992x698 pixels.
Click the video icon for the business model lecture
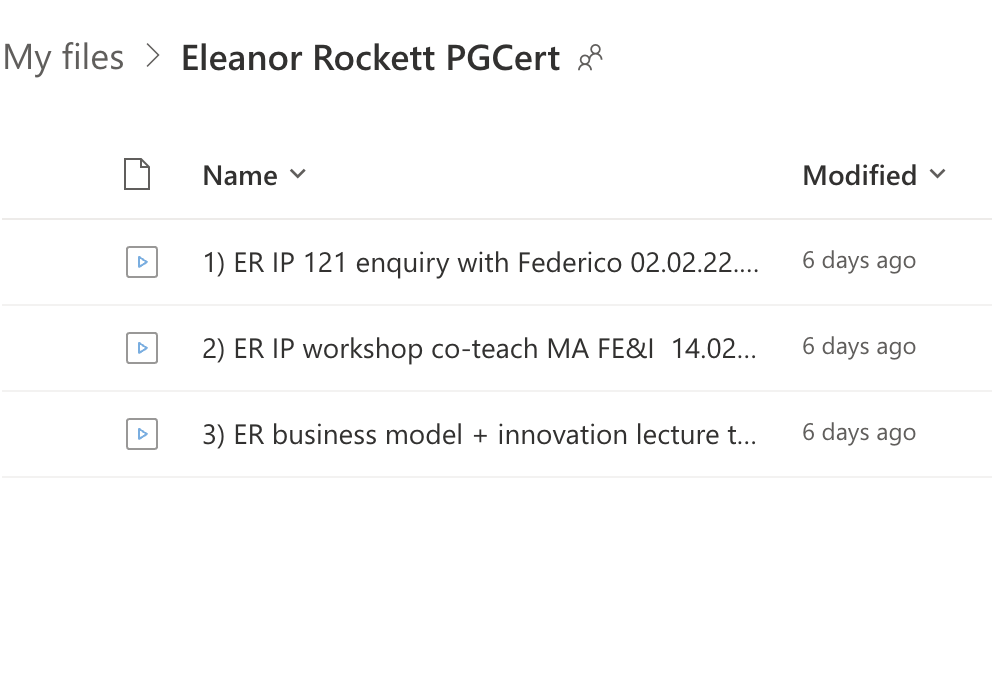(x=142, y=434)
